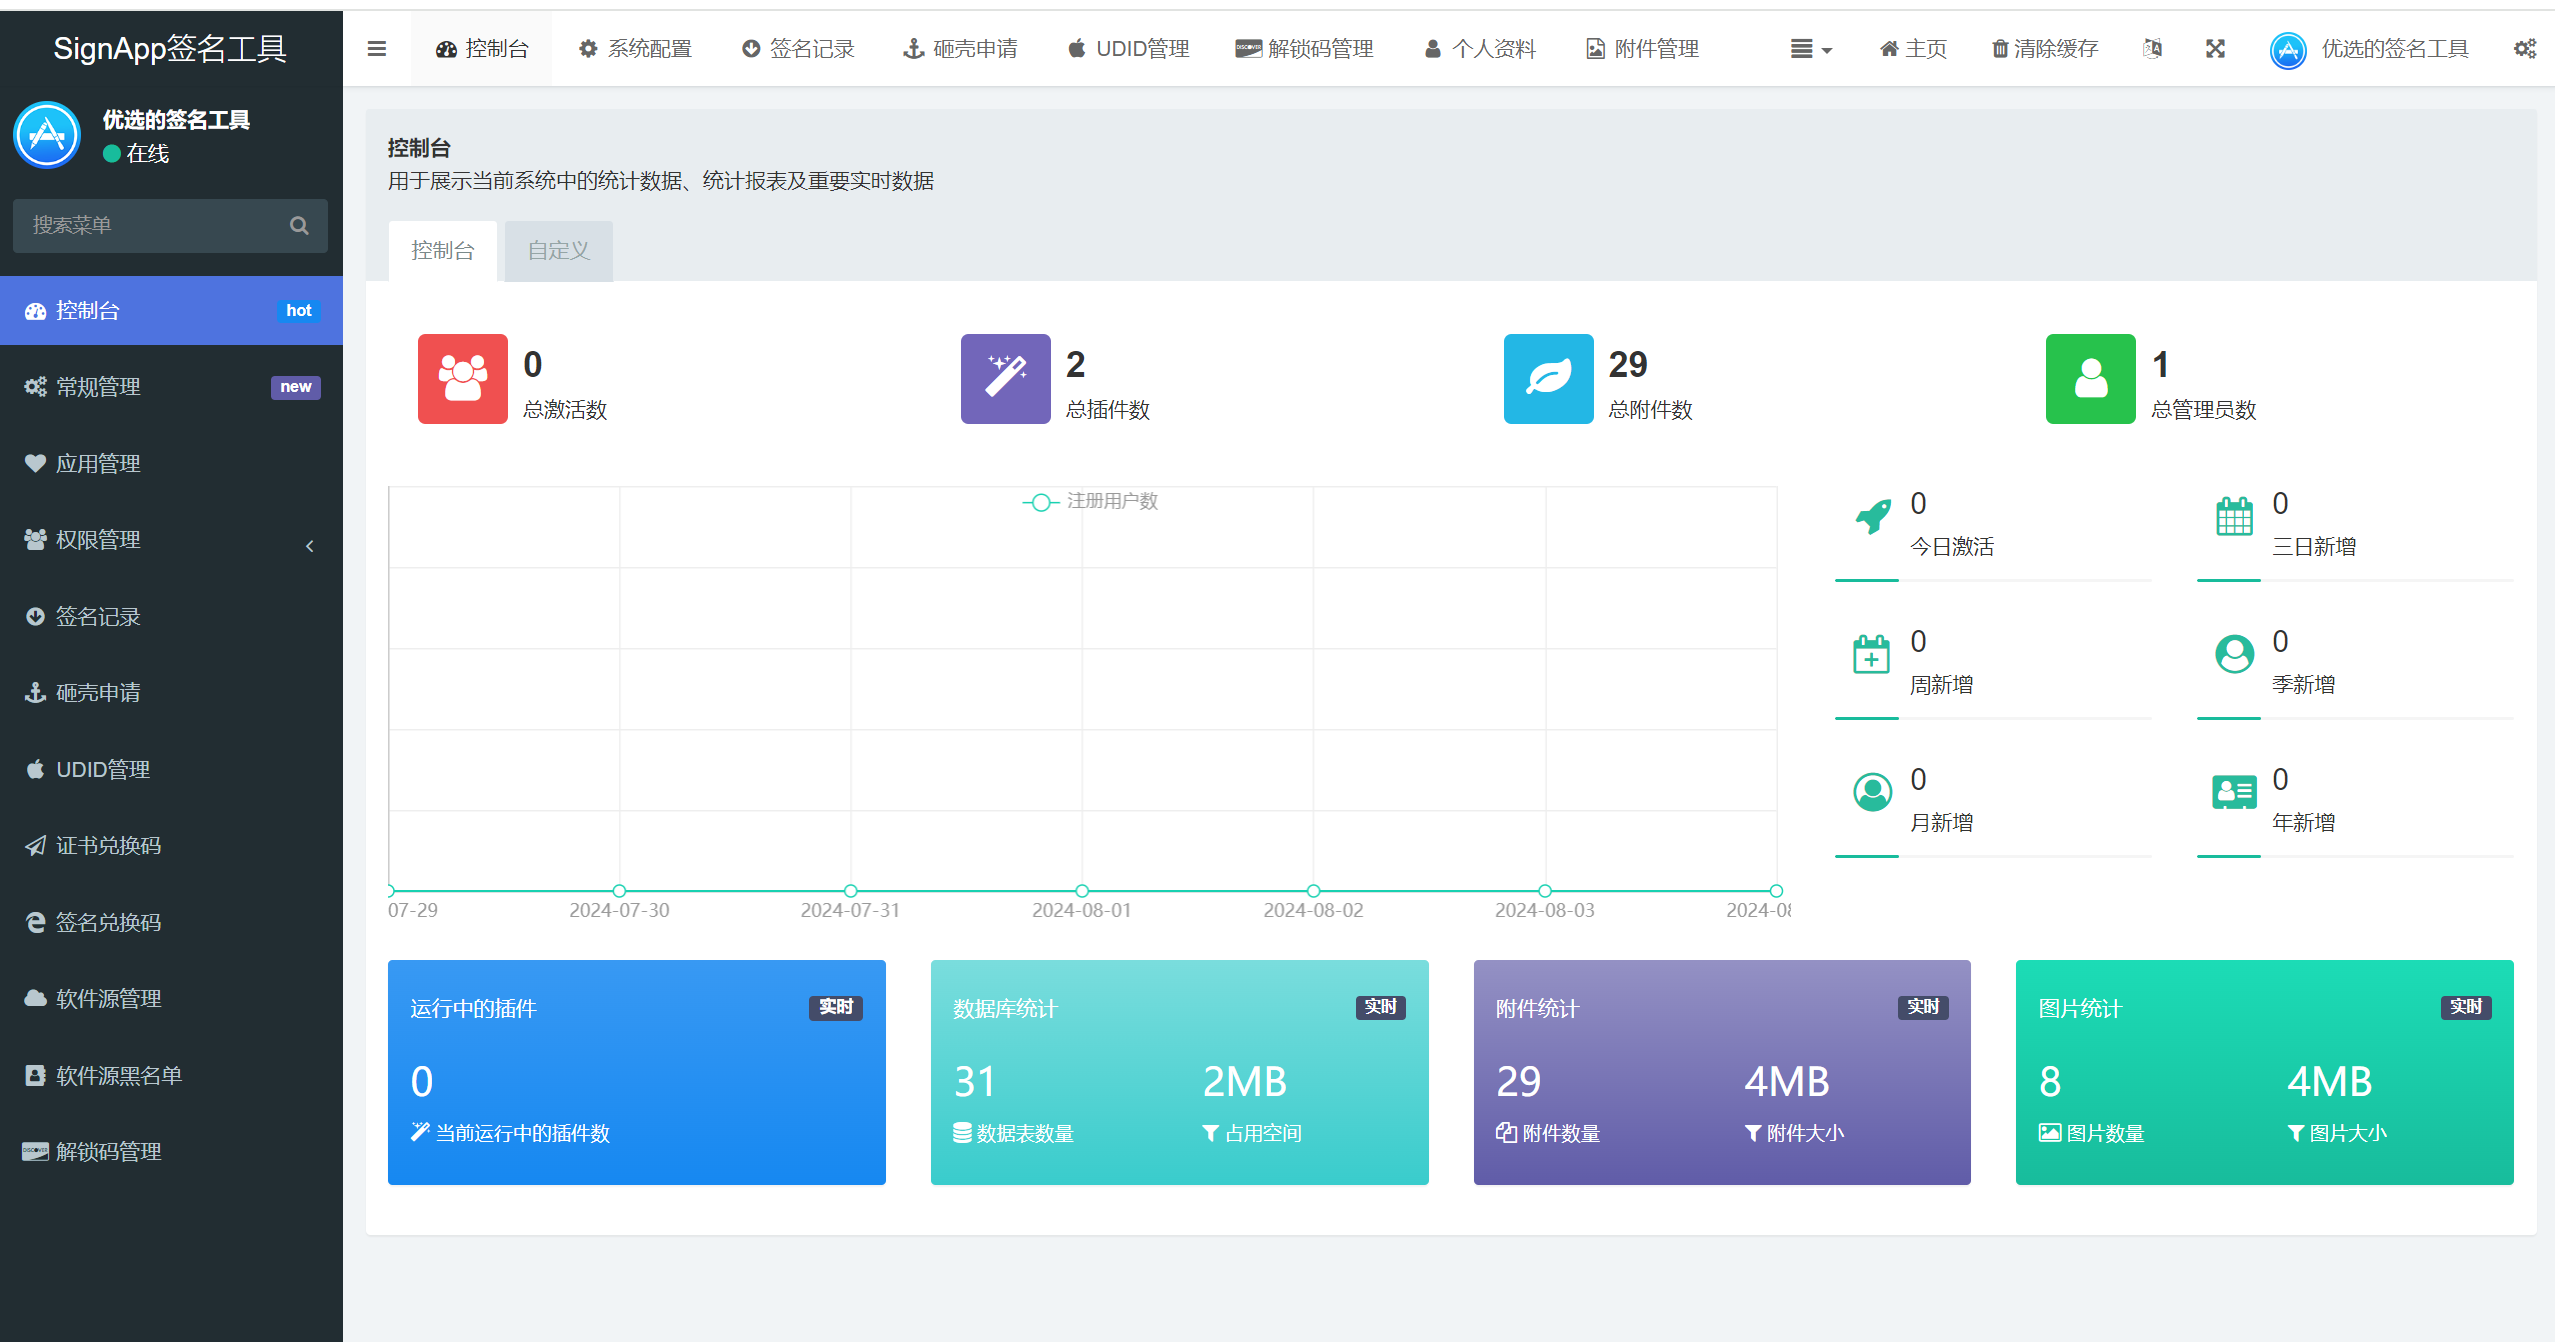Select 签名兑换码 in the left sidebar
Image resolution: width=2555 pixels, height=1342 pixels.
[x=108, y=922]
